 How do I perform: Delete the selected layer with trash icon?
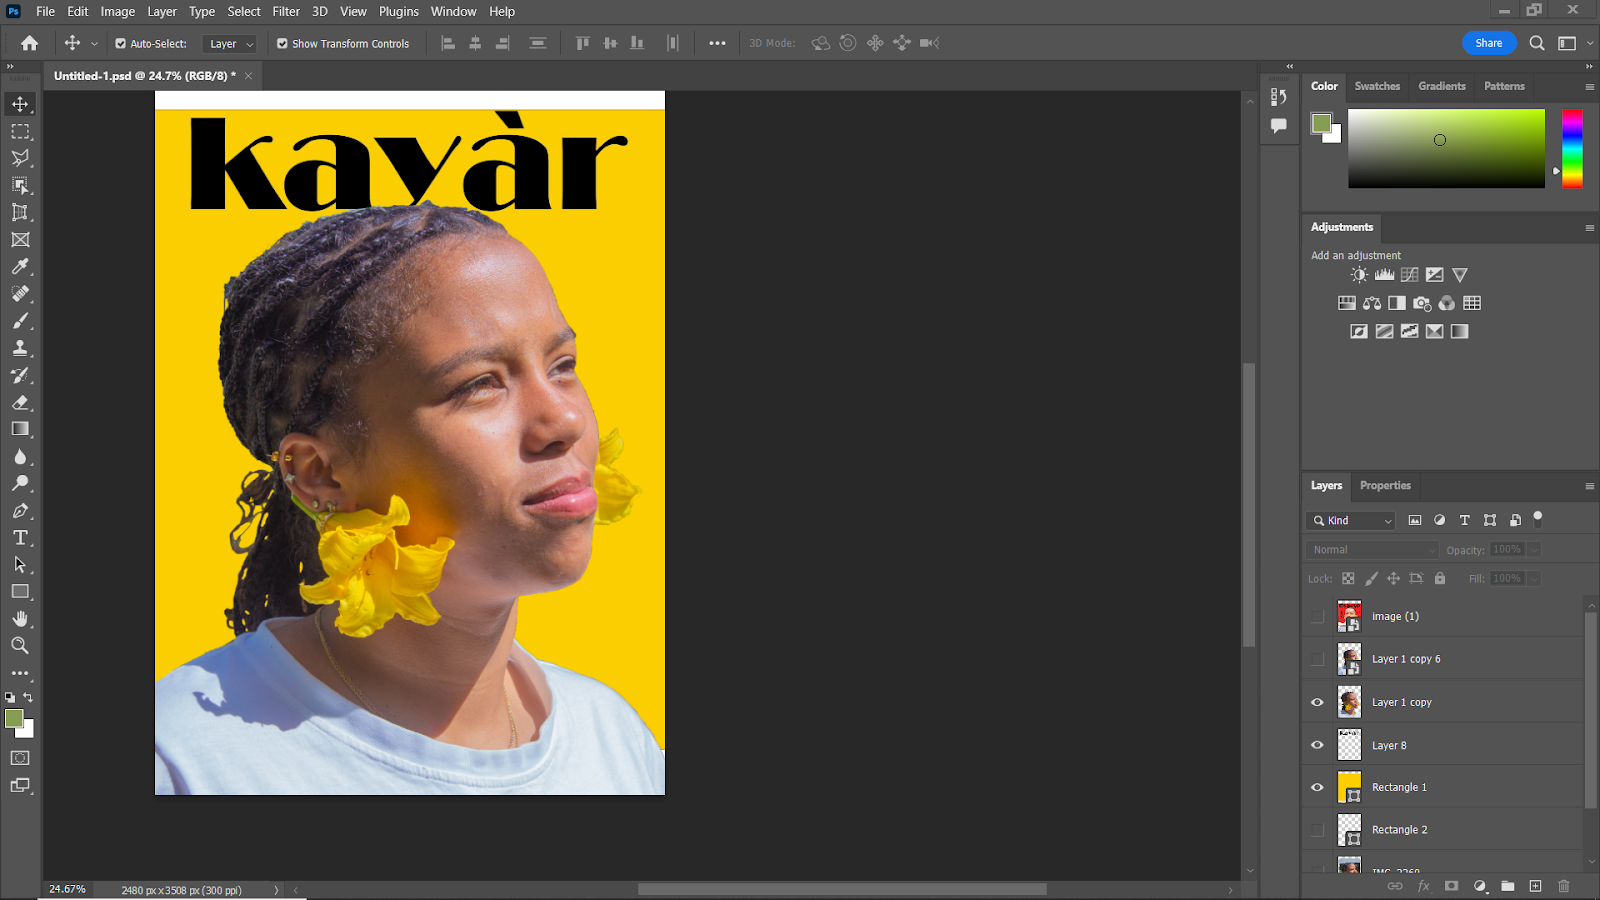tap(1564, 886)
